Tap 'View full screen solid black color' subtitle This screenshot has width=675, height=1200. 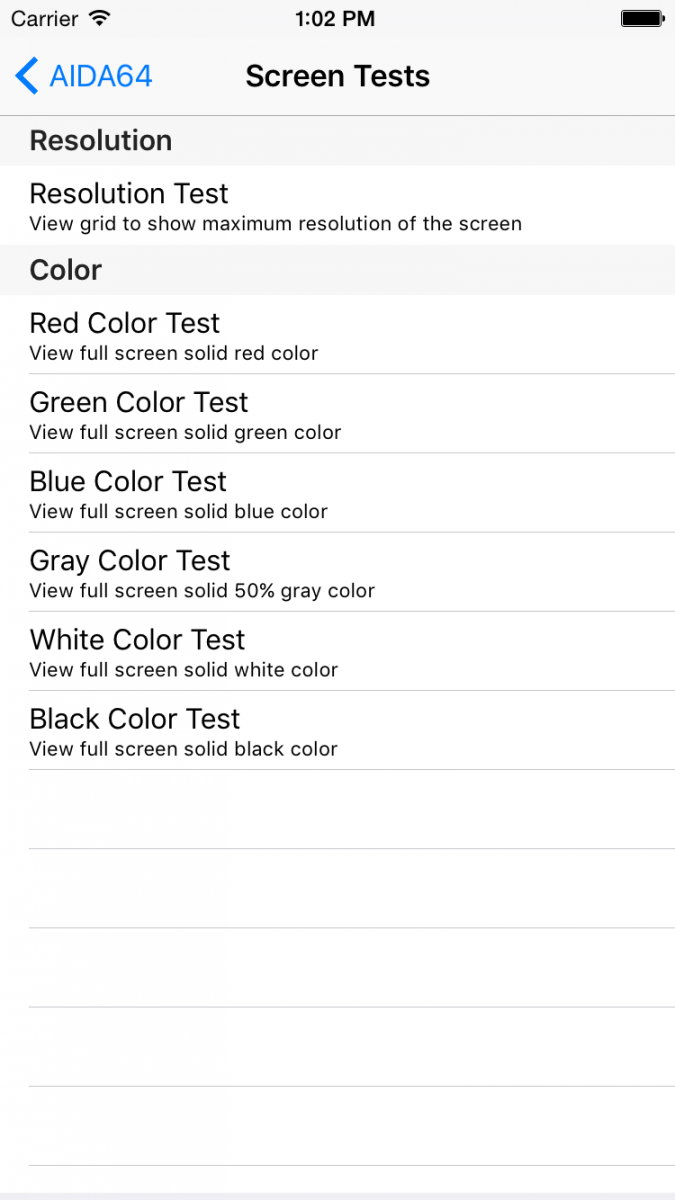(184, 749)
